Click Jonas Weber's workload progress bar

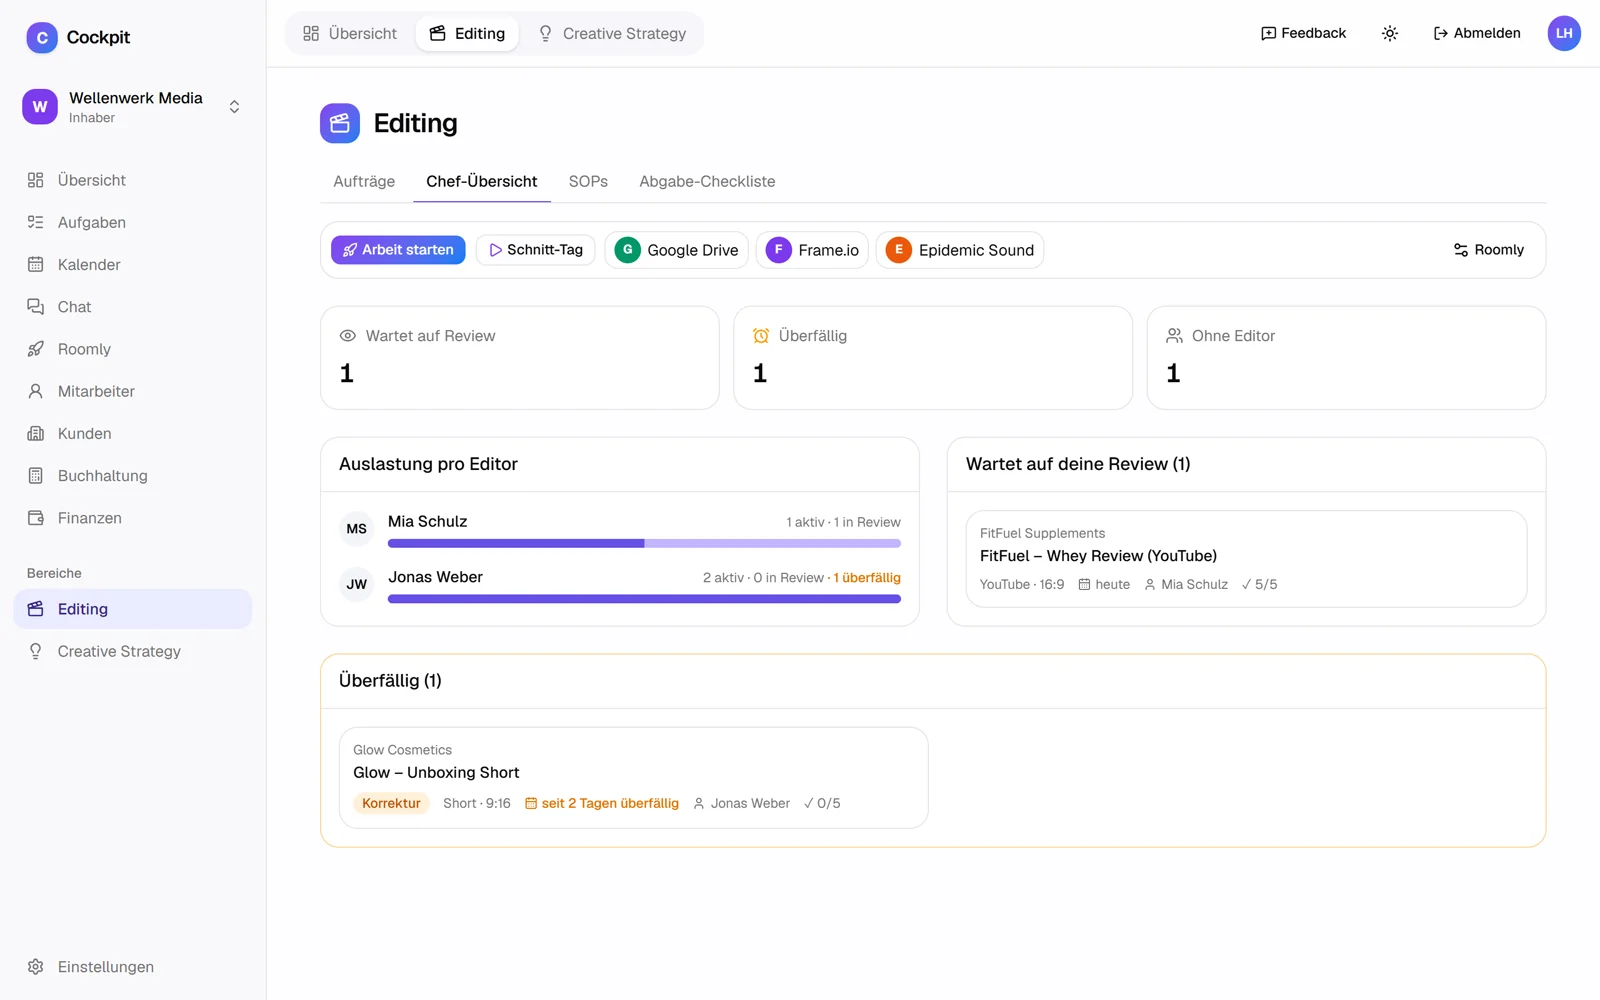tap(644, 599)
